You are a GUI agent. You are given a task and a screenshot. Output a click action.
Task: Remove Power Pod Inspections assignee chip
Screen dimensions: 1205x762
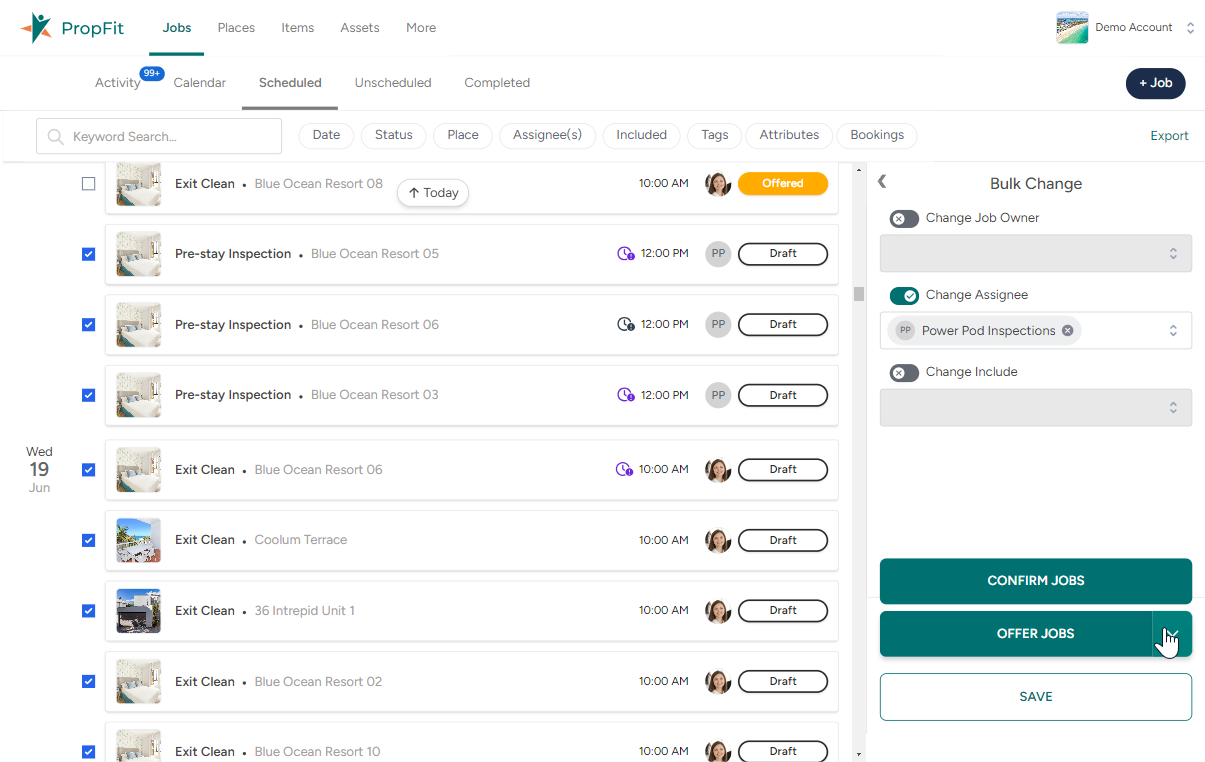(x=1067, y=331)
